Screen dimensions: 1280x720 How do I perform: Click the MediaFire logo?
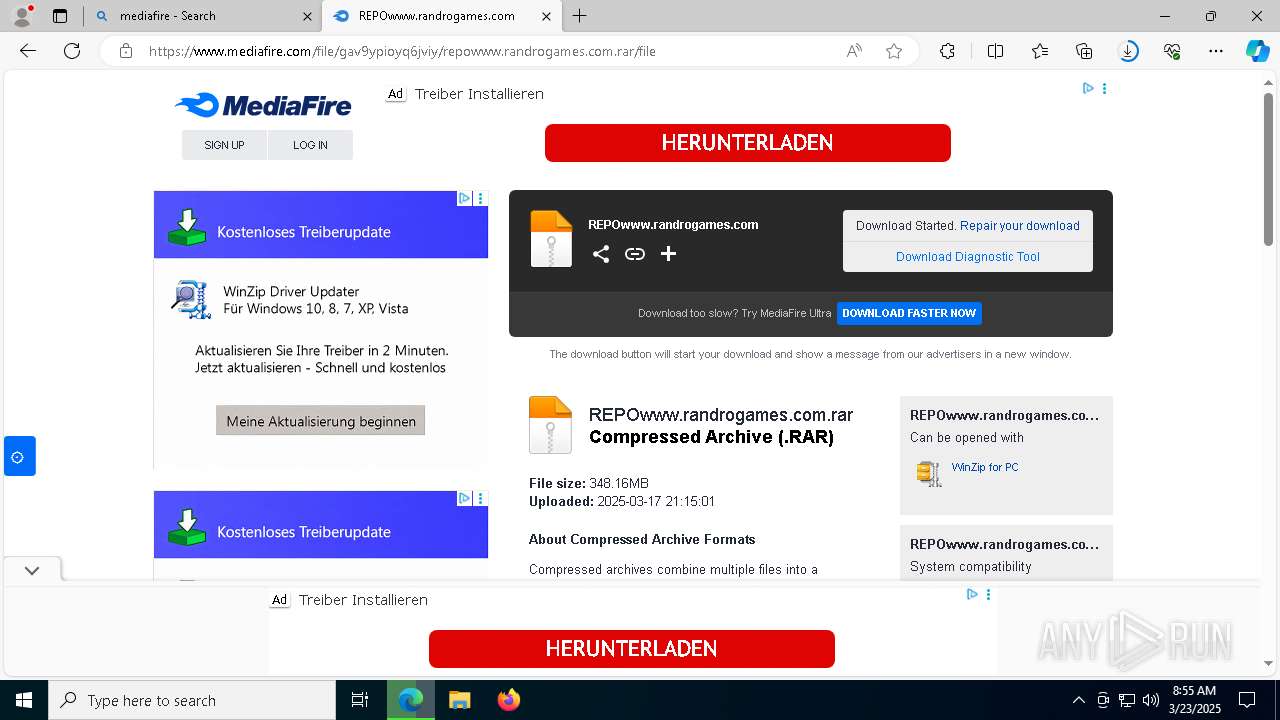pos(263,105)
